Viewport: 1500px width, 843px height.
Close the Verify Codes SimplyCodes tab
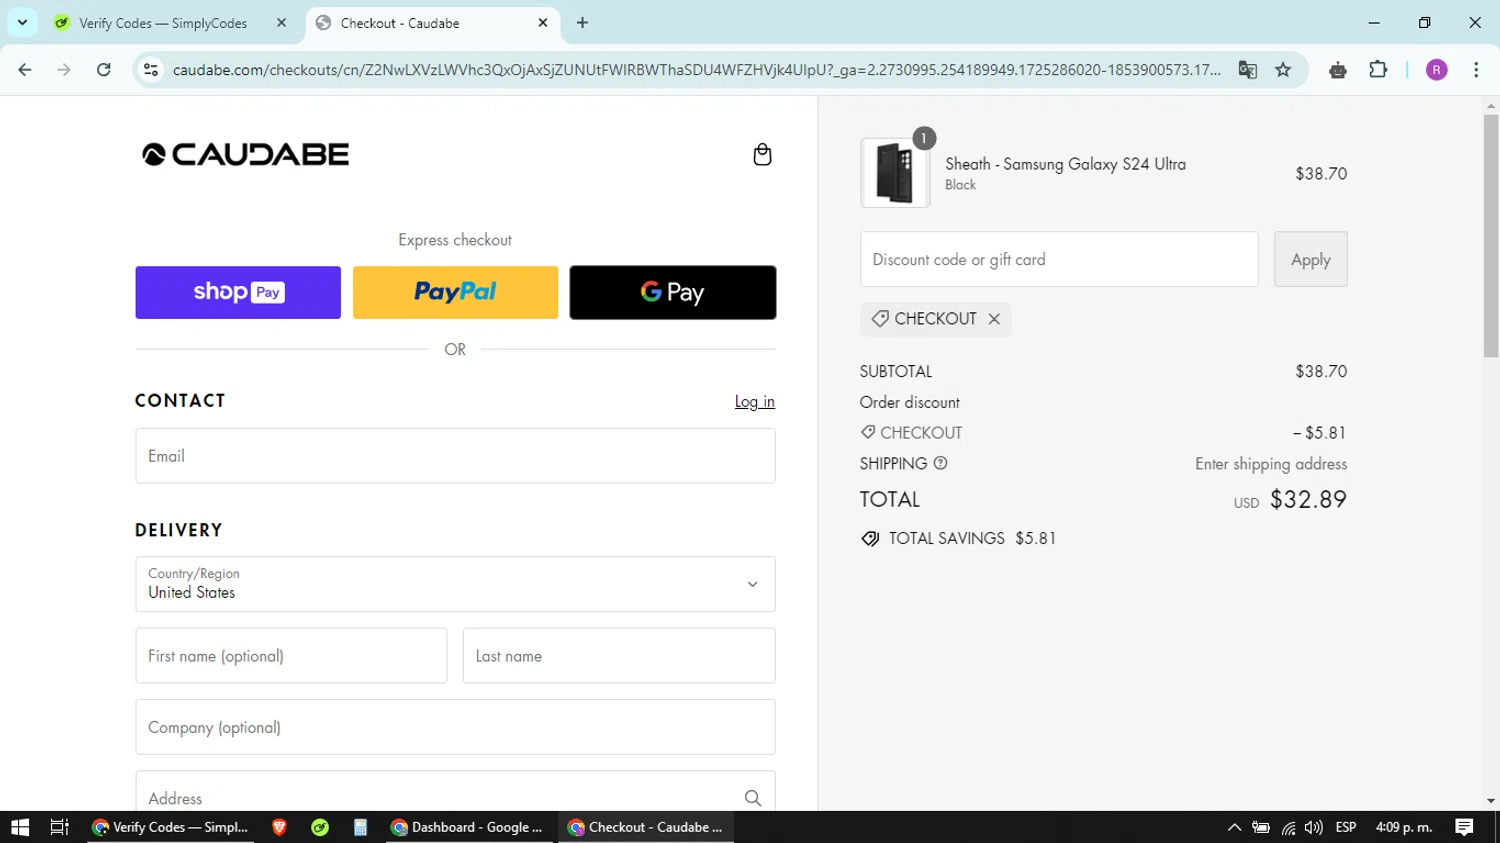pos(281,22)
